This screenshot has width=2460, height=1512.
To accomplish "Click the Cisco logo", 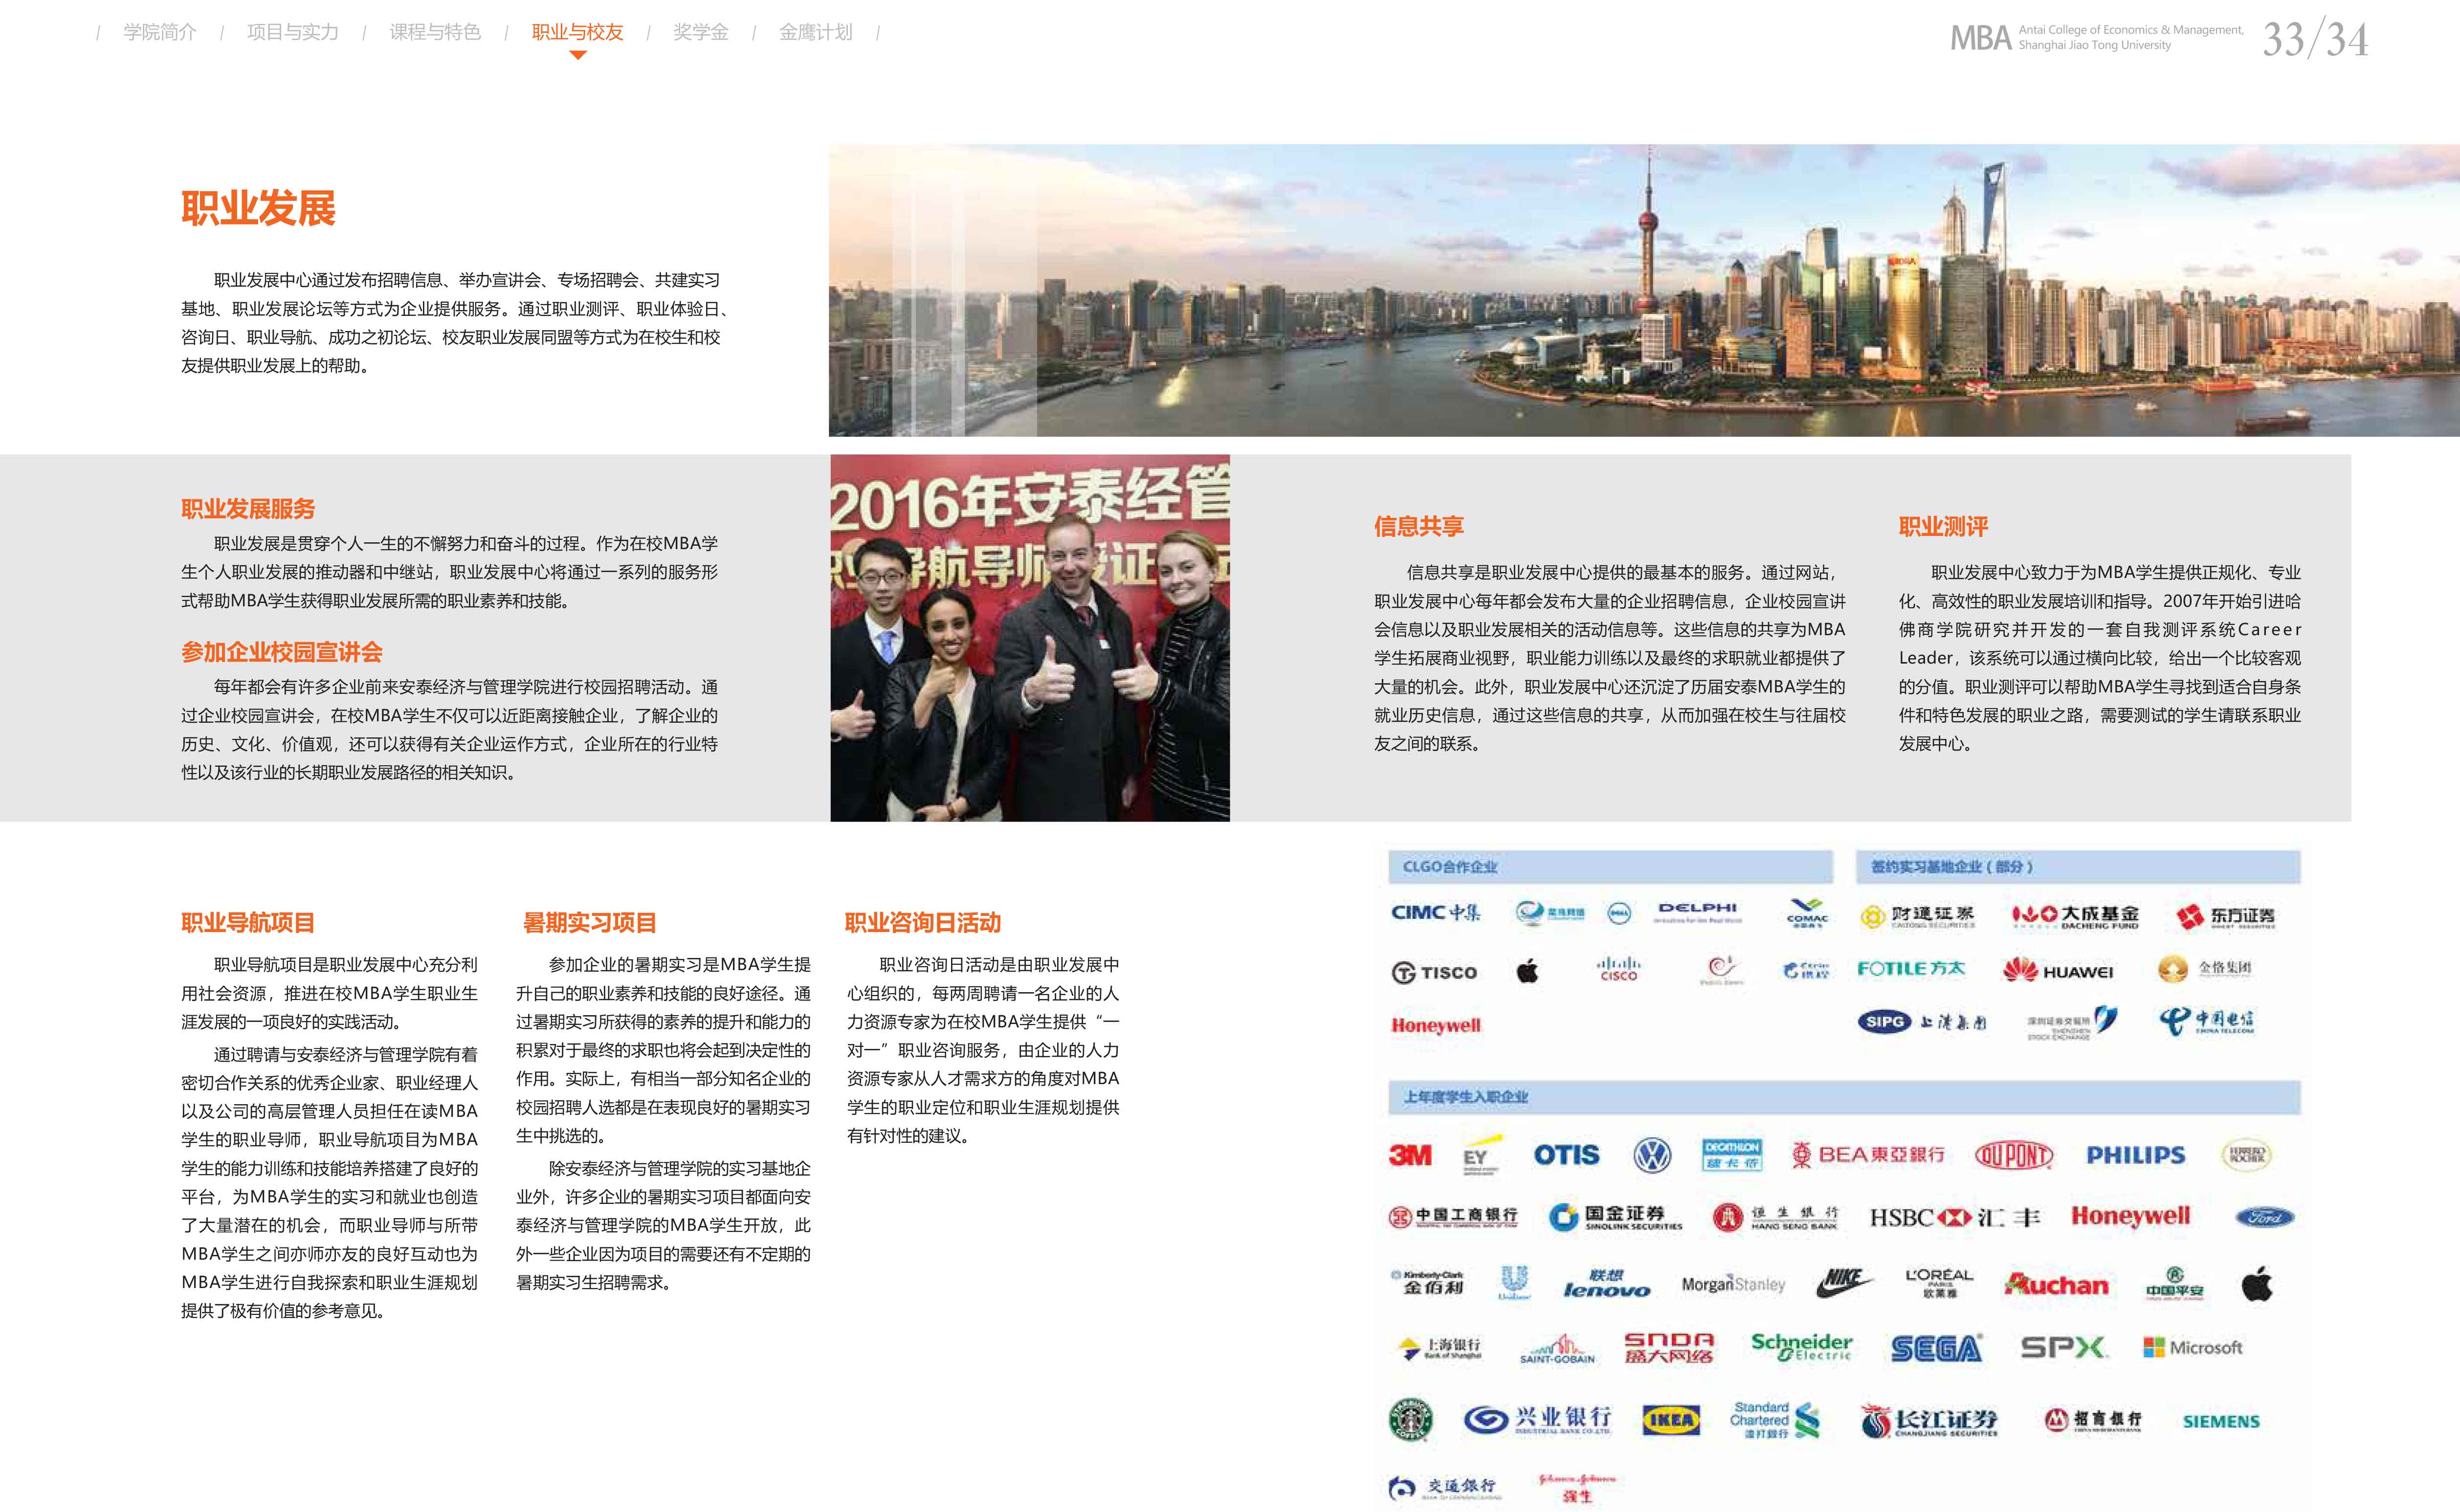I will [1618, 969].
